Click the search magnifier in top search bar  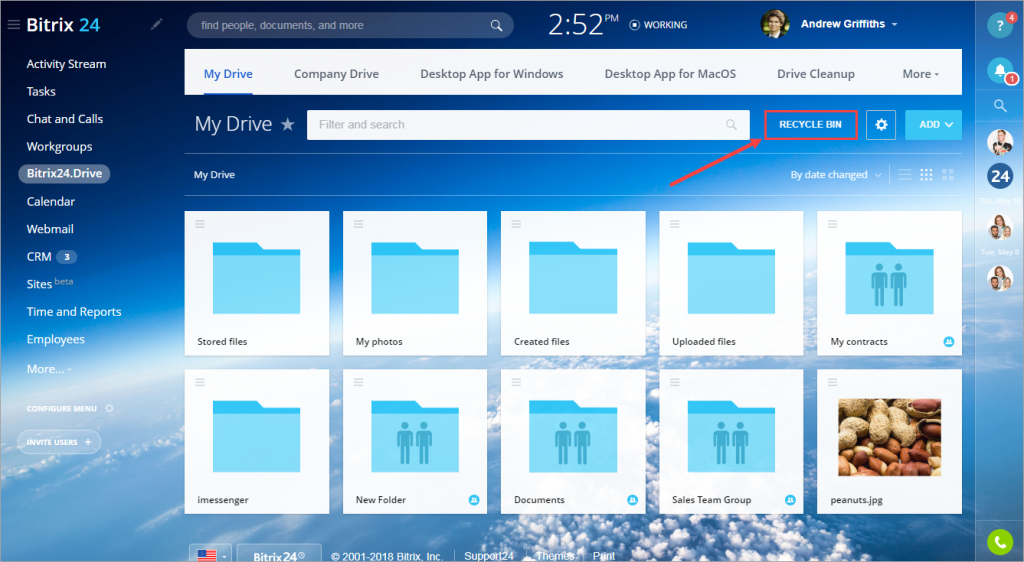pyautogui.click(x=496, y=25)
